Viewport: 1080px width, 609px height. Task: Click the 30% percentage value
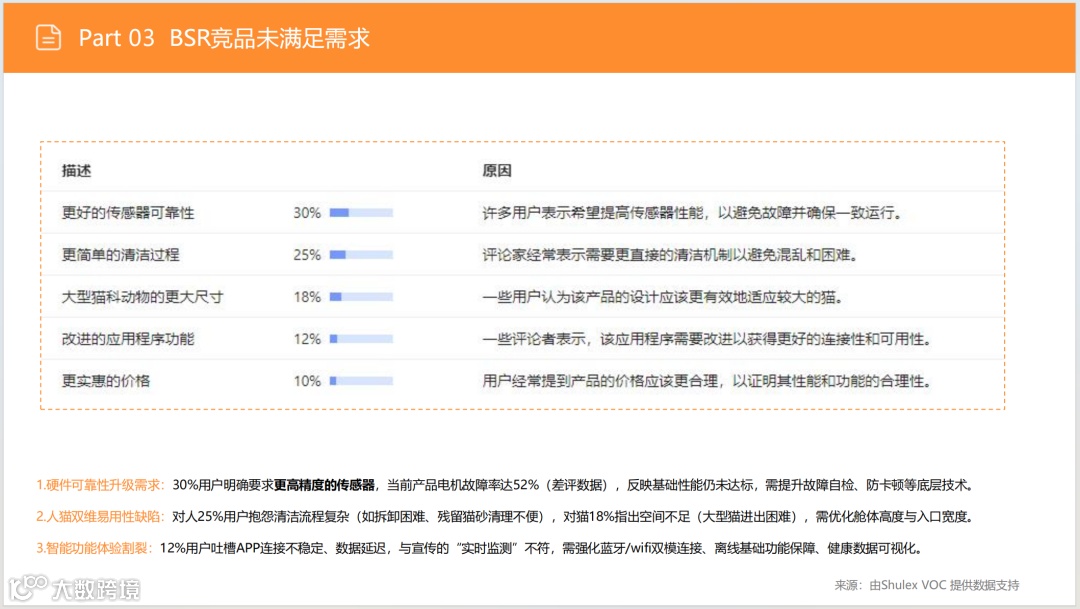click(x=307, y=213)
